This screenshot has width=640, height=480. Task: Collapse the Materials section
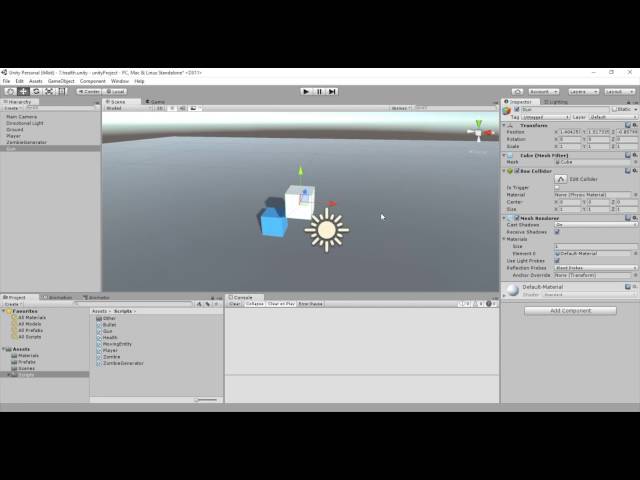point(504,239)
